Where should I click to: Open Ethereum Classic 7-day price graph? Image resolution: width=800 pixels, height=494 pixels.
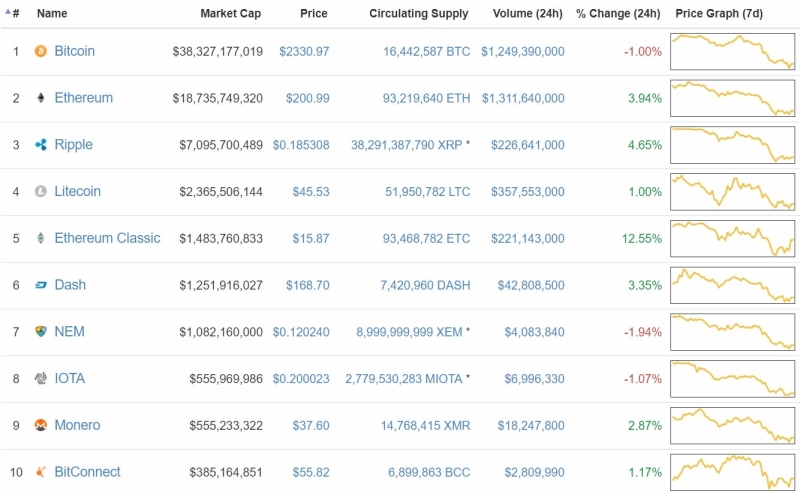point(733,238)
